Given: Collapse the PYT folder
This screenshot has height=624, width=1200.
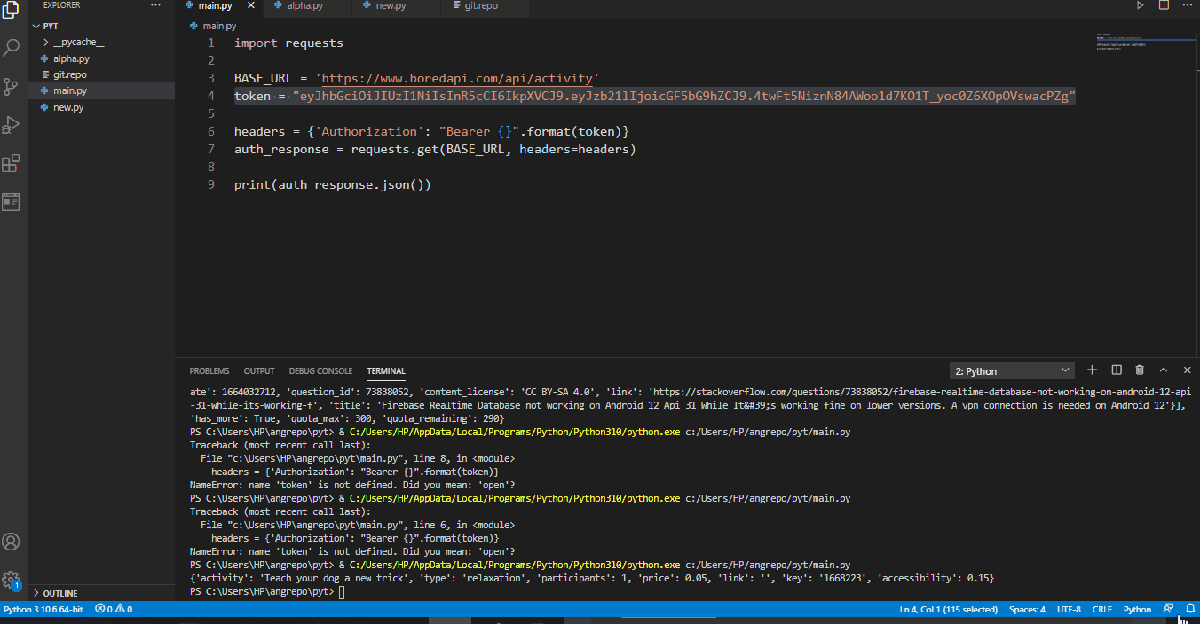Looking at the screenshot, I should point(48,25).
